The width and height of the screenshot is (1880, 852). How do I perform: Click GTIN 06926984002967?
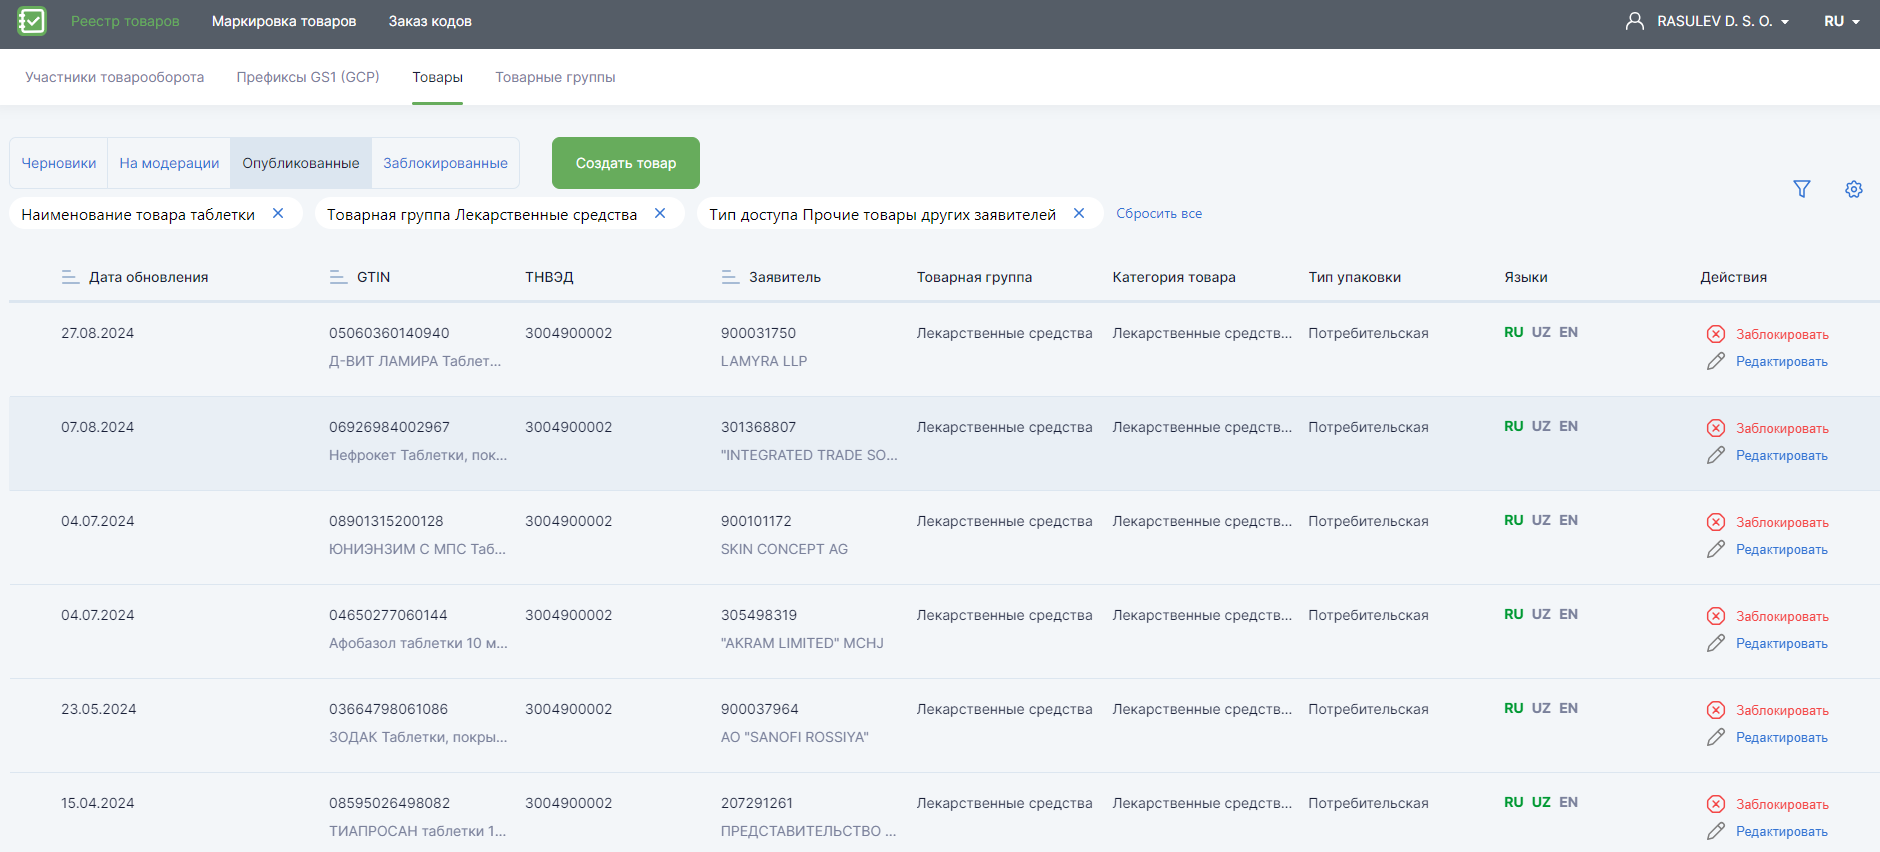point(389,427)
